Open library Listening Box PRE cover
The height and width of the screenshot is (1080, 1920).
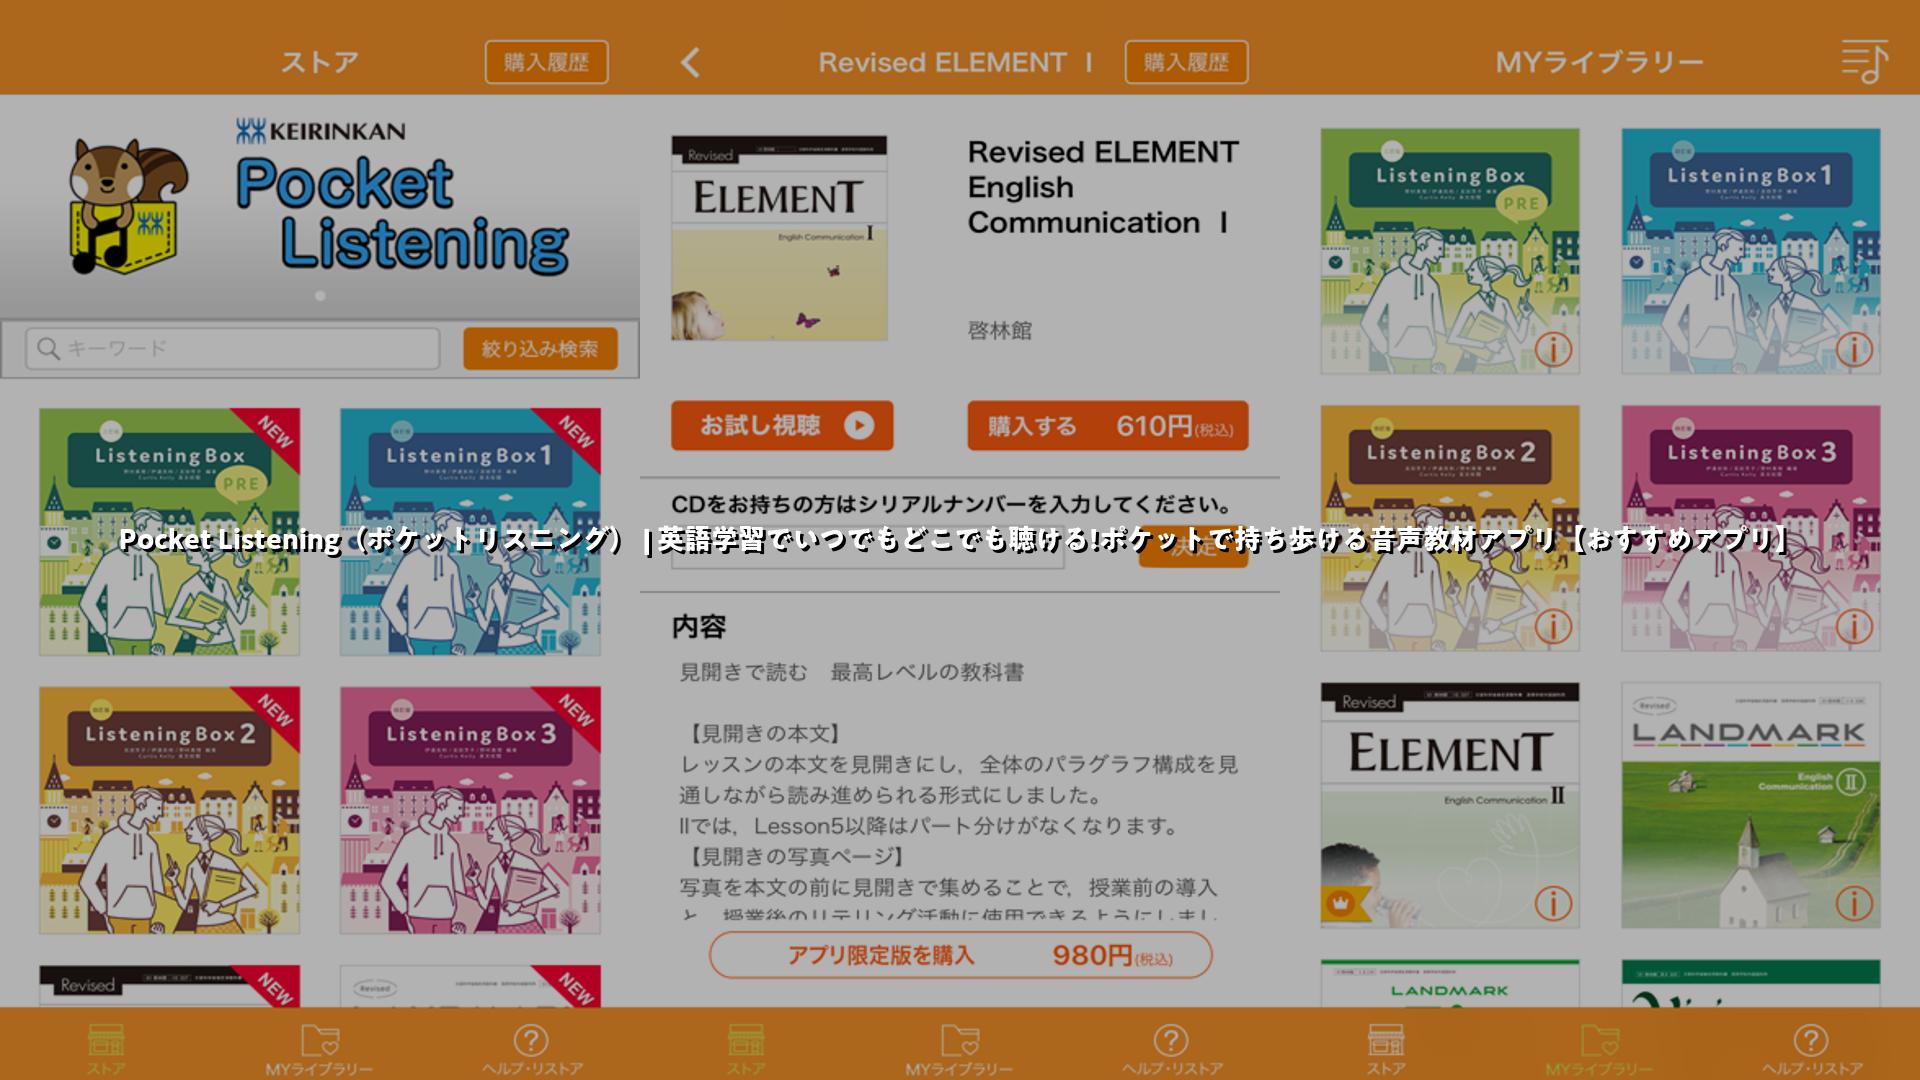[1450, 251]
